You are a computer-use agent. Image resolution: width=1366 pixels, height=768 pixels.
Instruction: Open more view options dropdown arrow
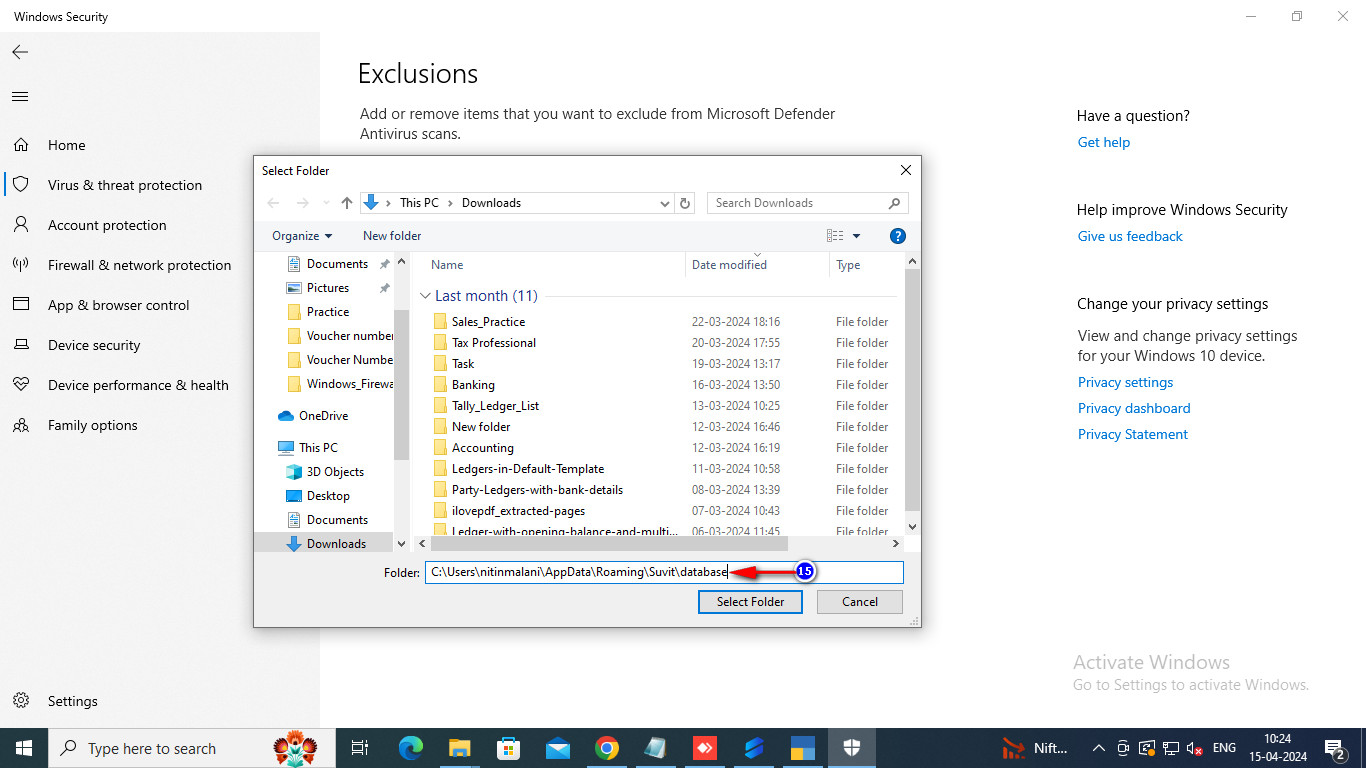point(857,236)
